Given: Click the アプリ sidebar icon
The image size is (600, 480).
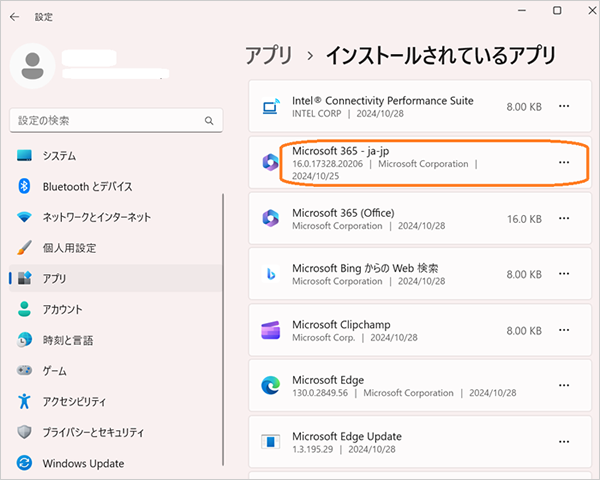Looking at the screenshot, I should point(24,278).
